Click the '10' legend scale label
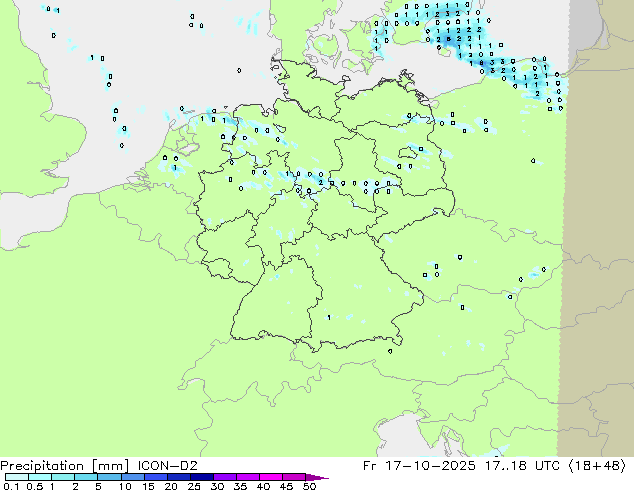The width and height of the screenshot is (634, 490). 125,486
